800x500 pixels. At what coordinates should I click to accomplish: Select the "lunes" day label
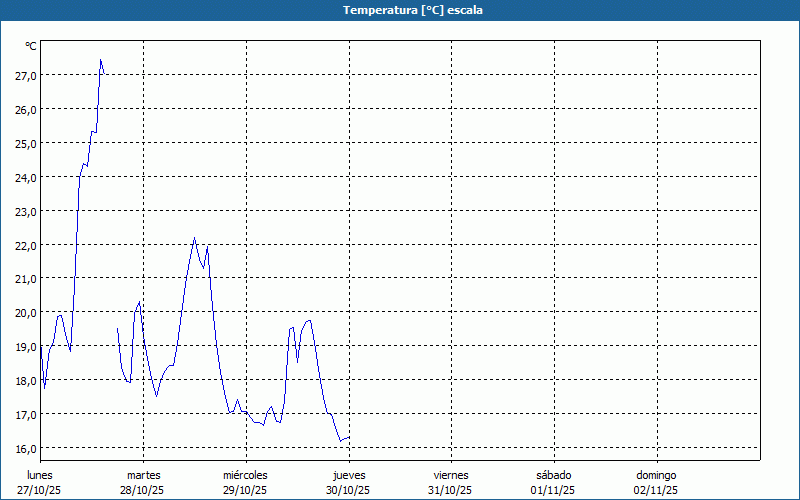pyautogui.click(x=40, y=475)
